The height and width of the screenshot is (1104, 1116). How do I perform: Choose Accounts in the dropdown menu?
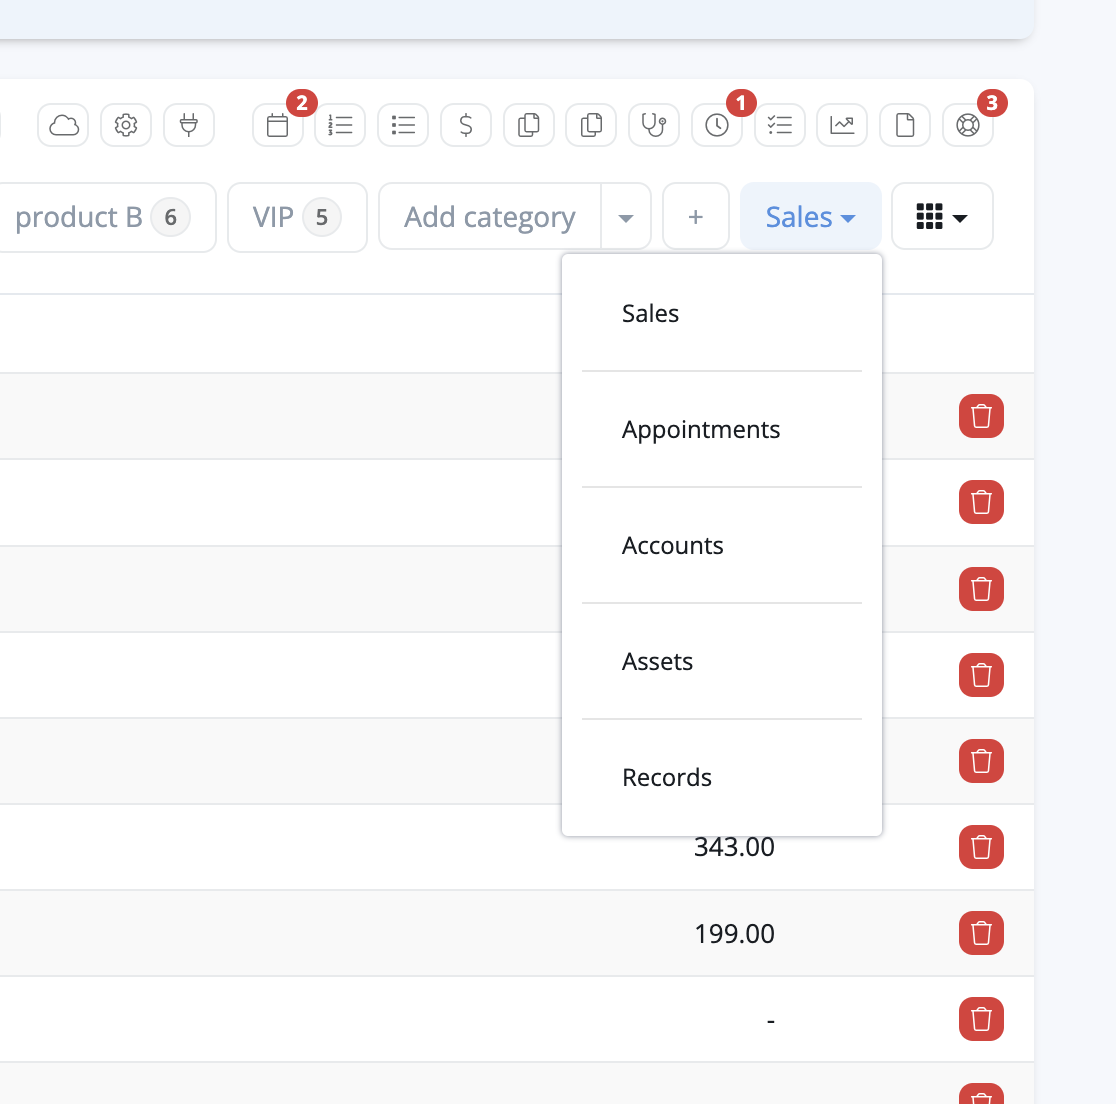(x=673, y=546)
